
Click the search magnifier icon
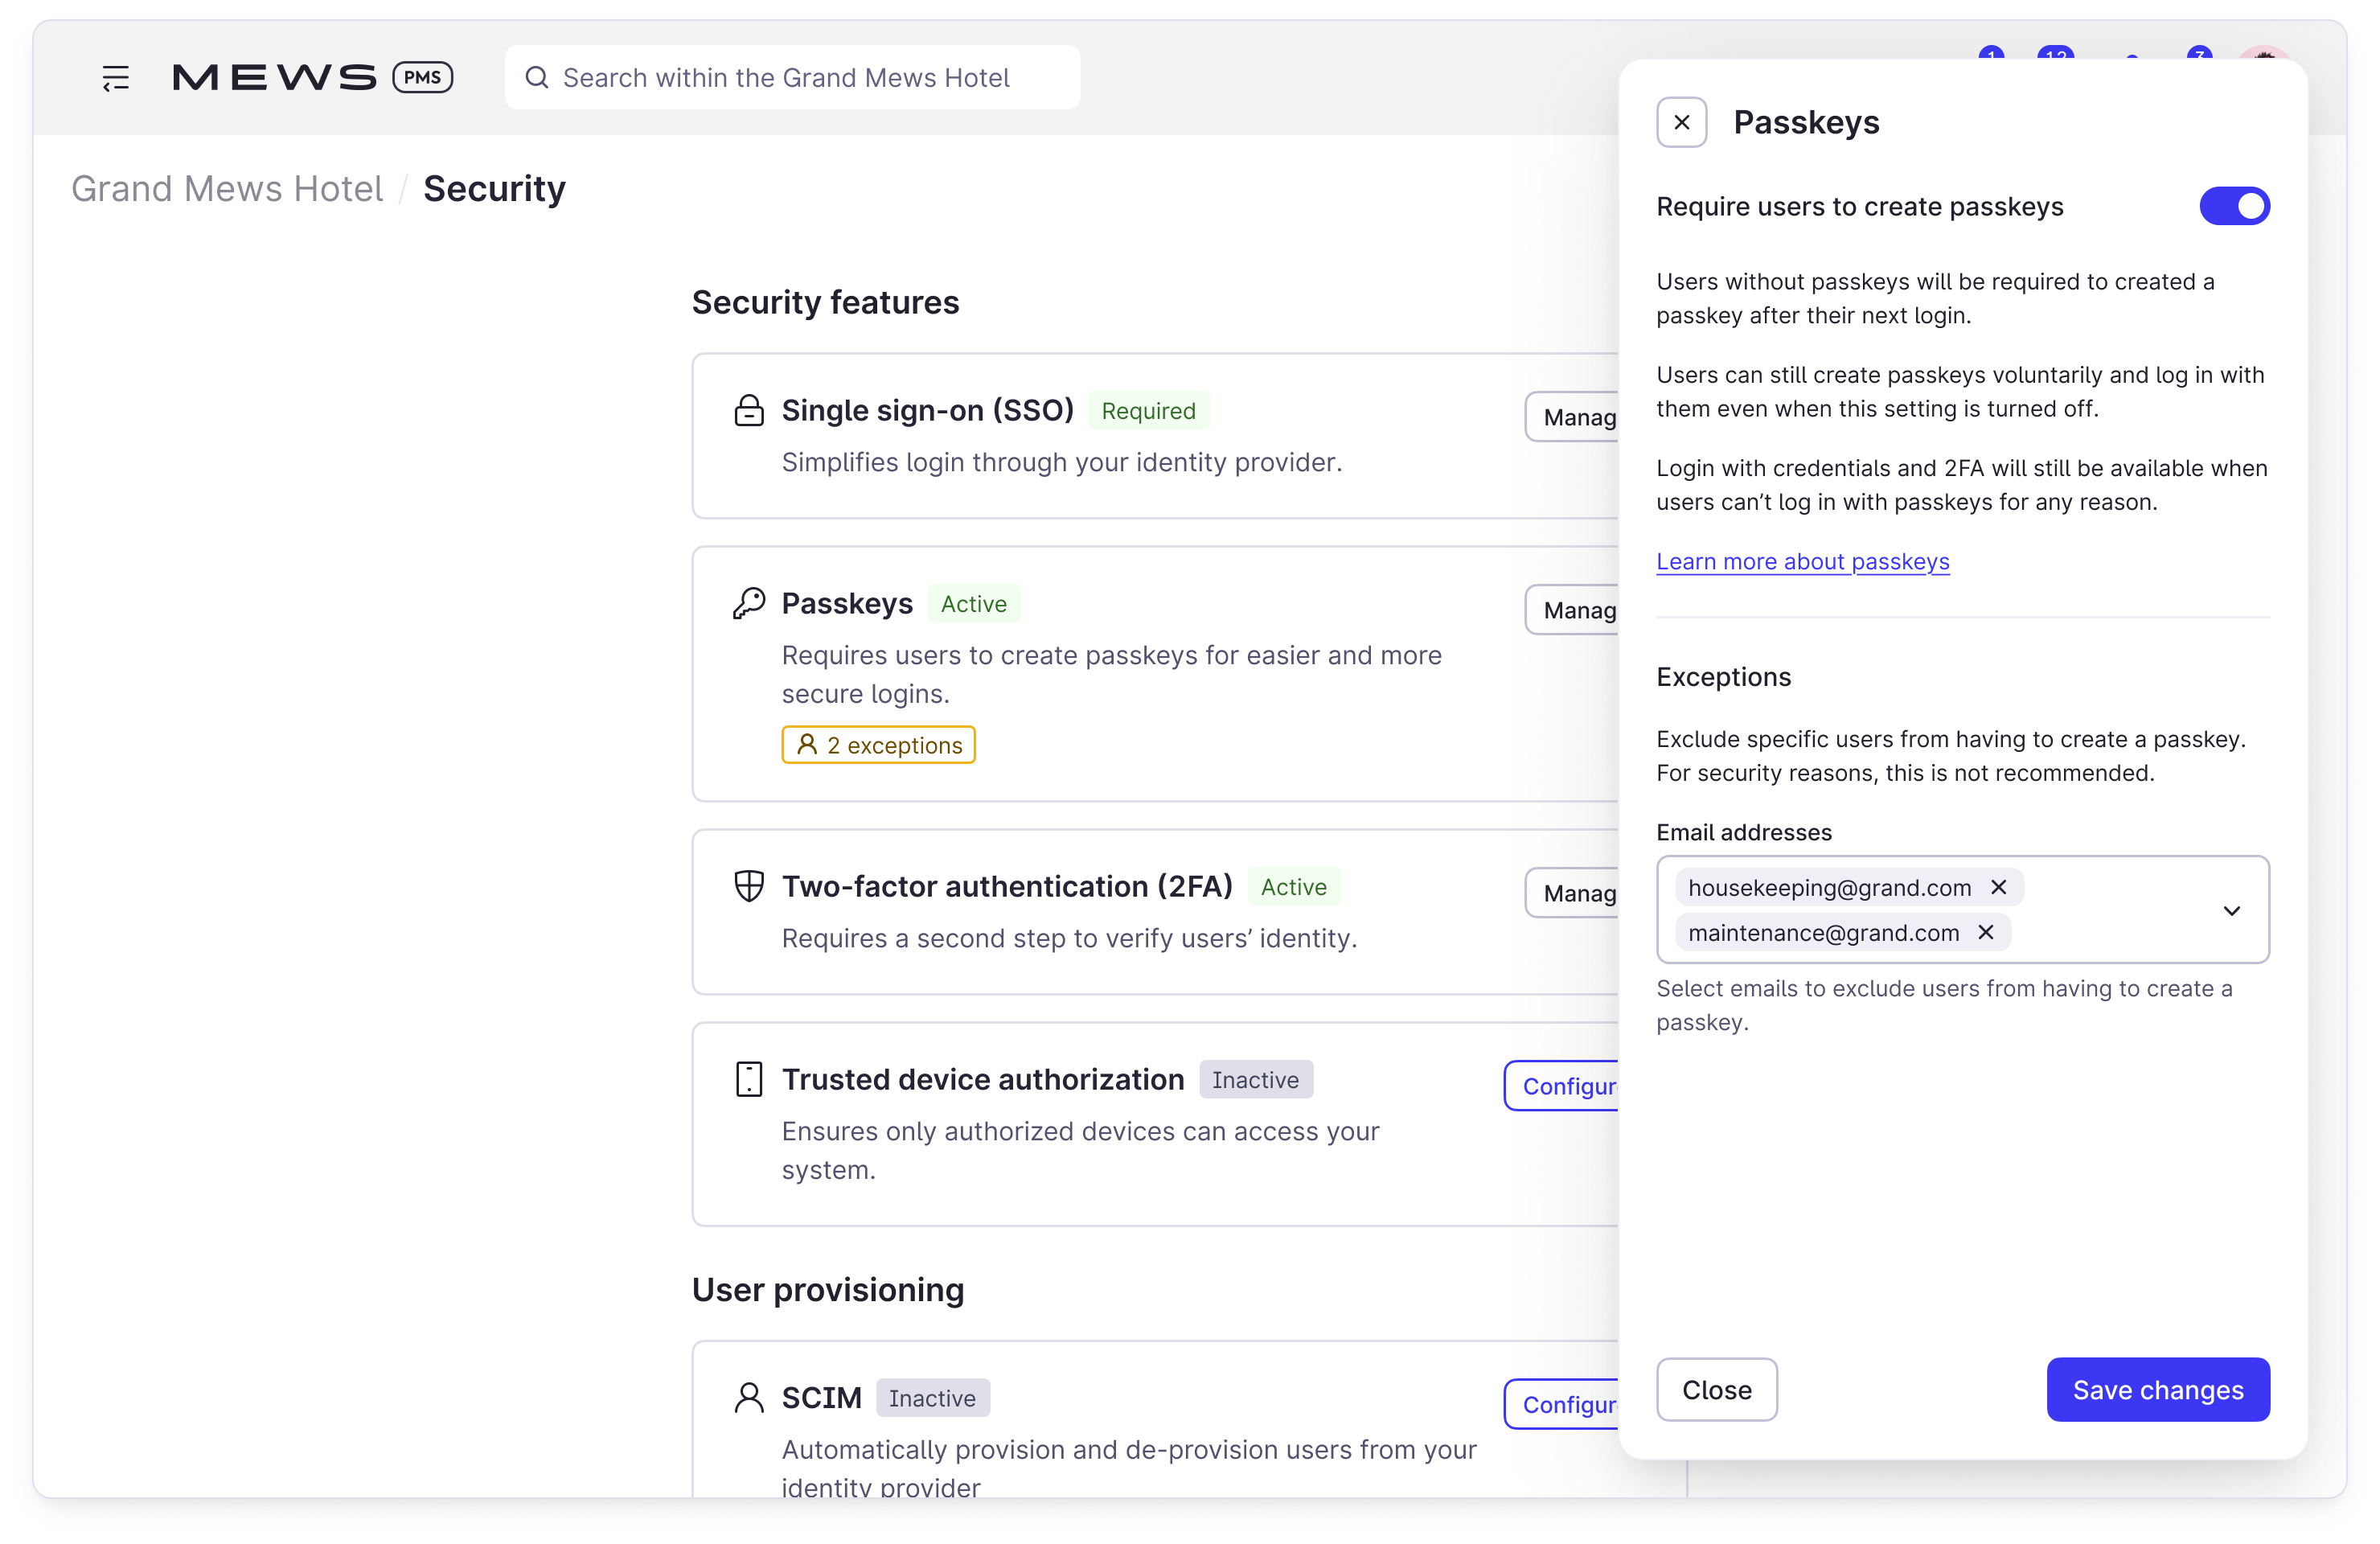click(537, 77)
